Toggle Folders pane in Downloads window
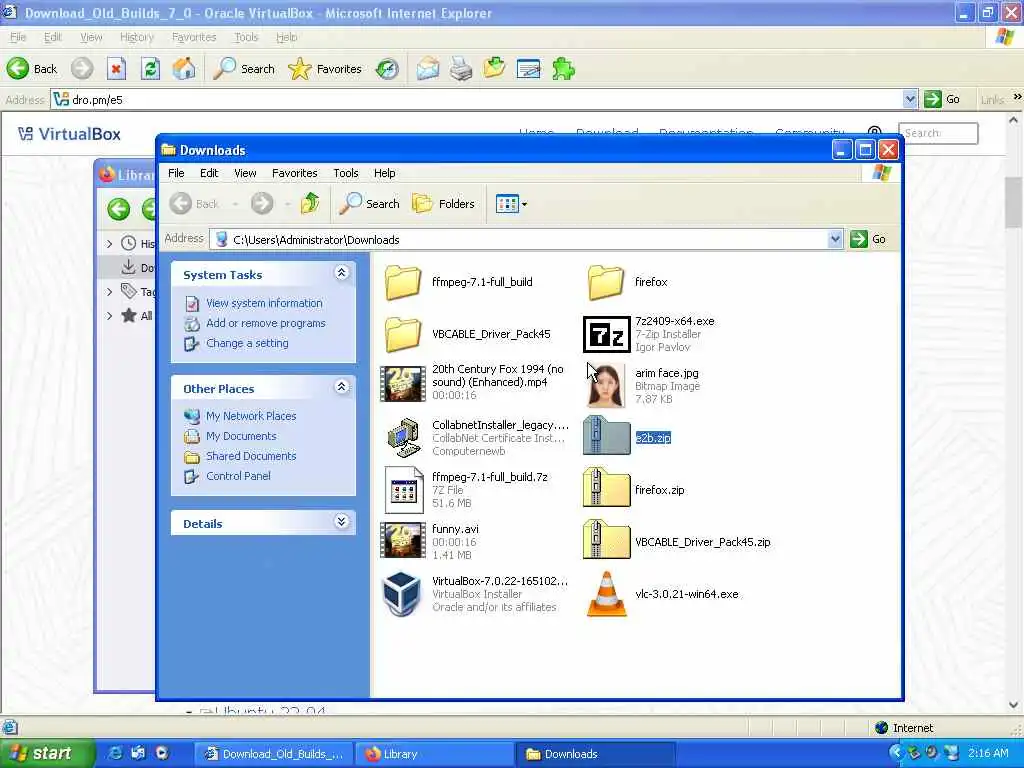The height and width of the screenshot is (768, 1024). (x=443, y=204)
